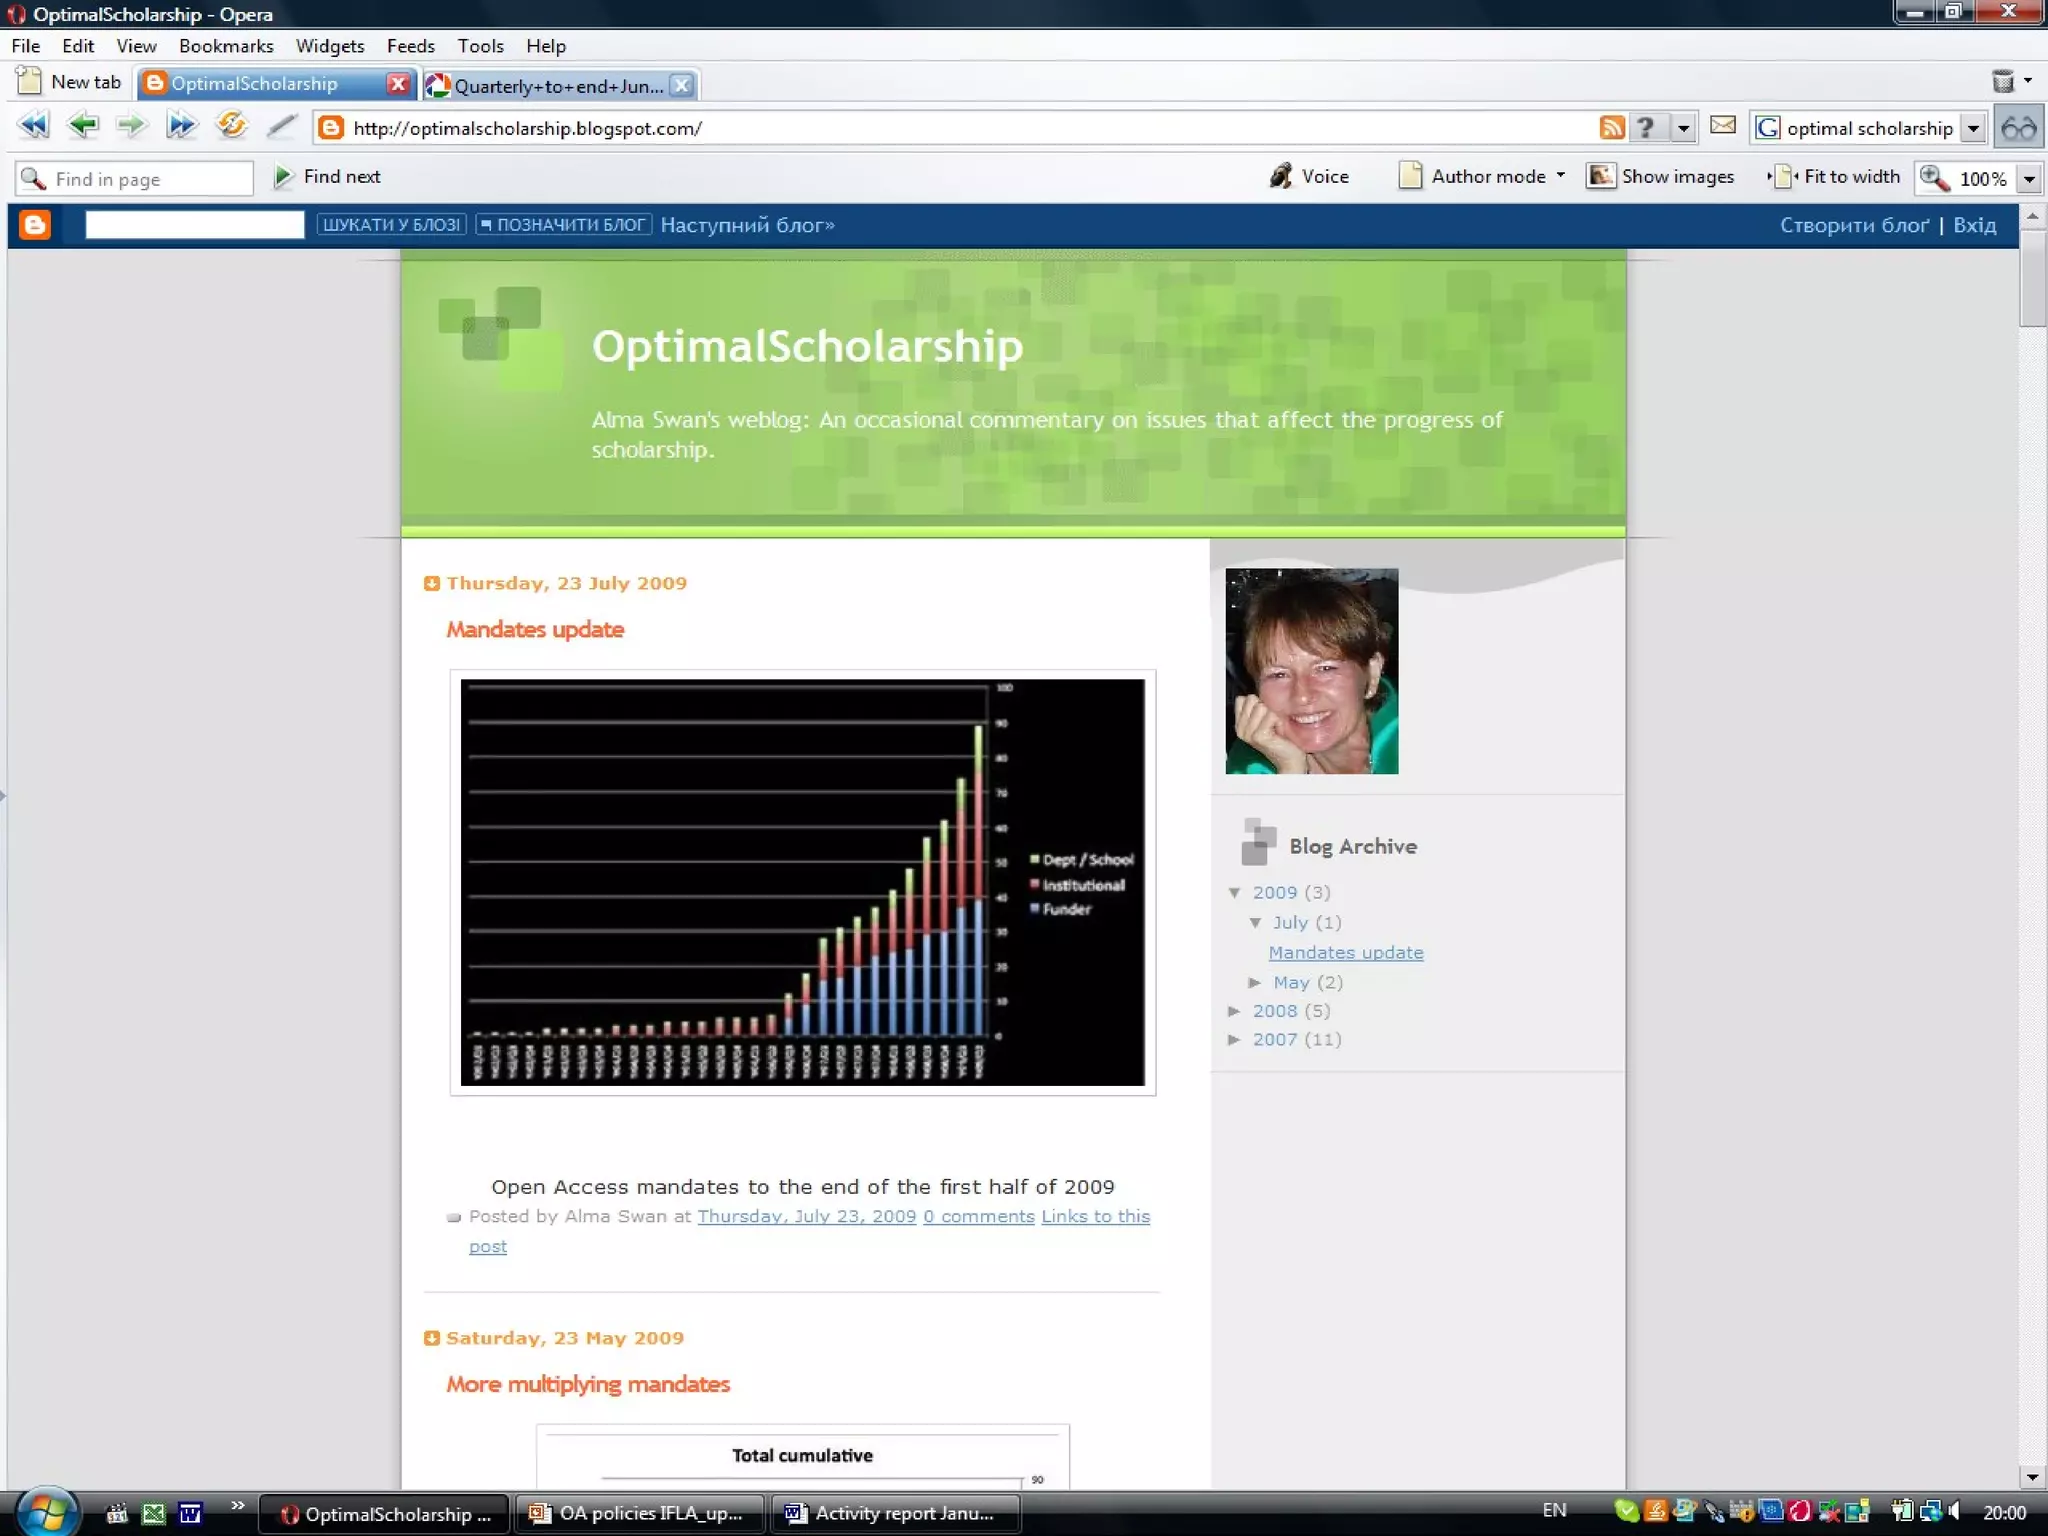
Task: Open the Mandates update archive link
Action: click(1345, 953)
